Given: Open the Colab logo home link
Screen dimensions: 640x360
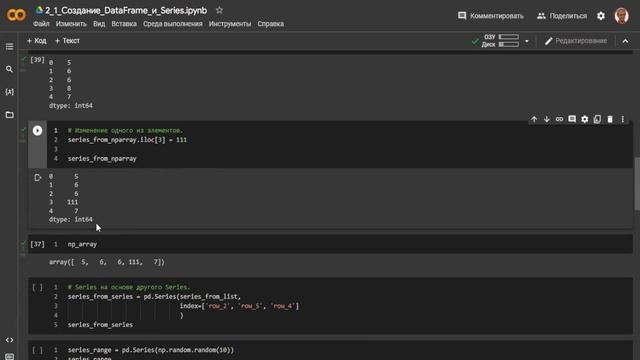Looking at the screenshot, I should [x=16, y=15].
